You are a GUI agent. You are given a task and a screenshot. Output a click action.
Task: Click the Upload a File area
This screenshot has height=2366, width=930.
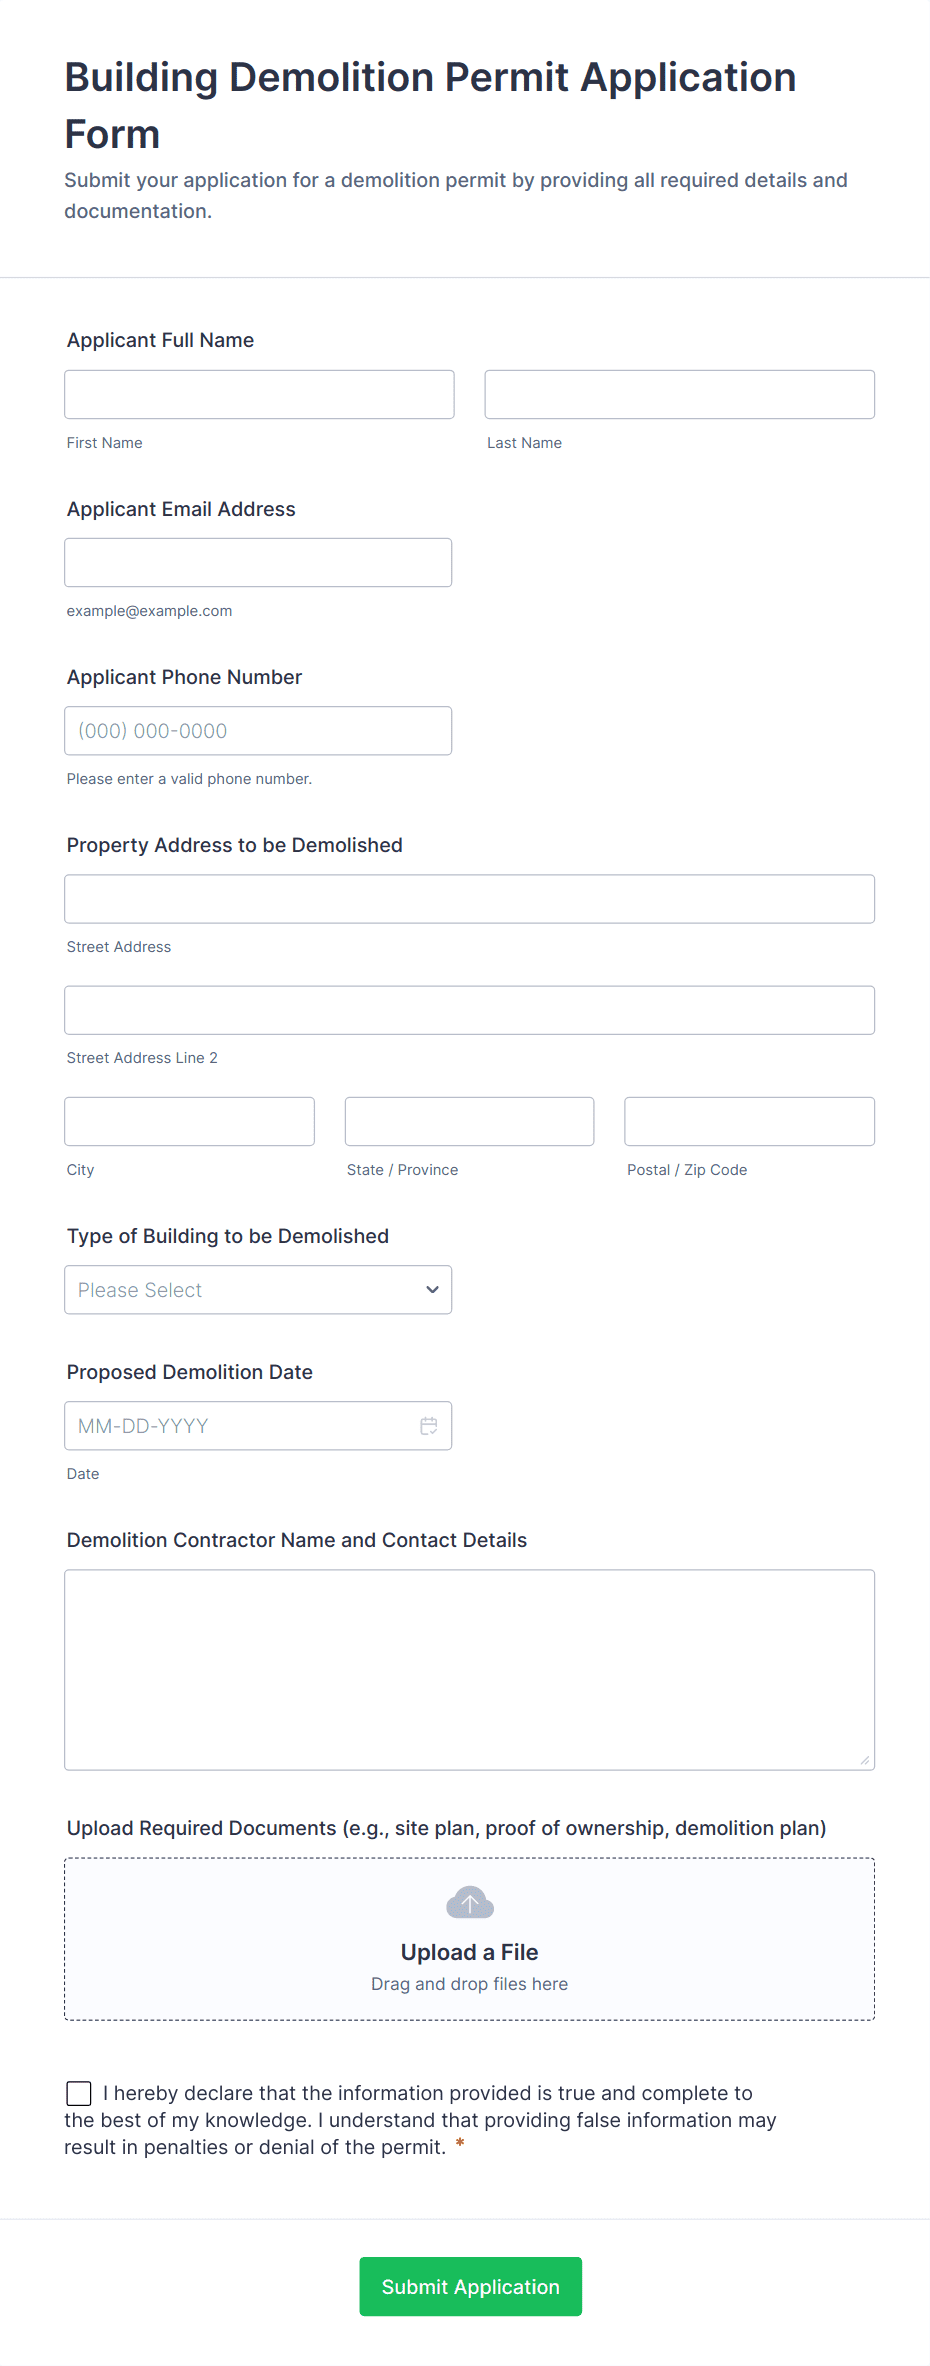click(469, 1950)
